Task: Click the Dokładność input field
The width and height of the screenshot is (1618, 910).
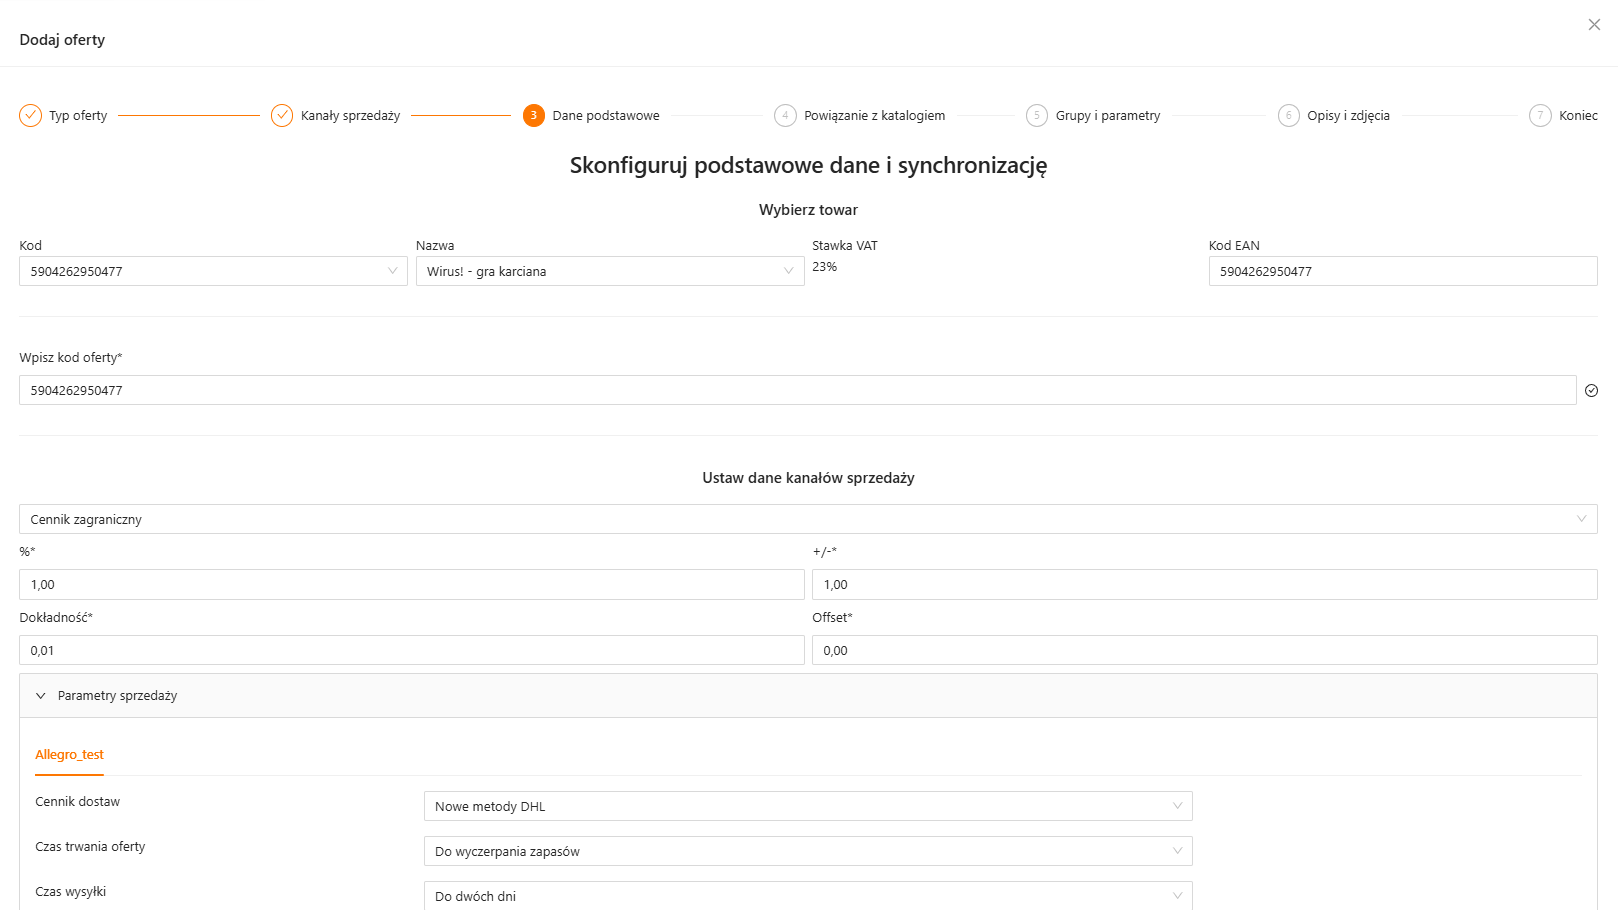Action: pos(412,650)
